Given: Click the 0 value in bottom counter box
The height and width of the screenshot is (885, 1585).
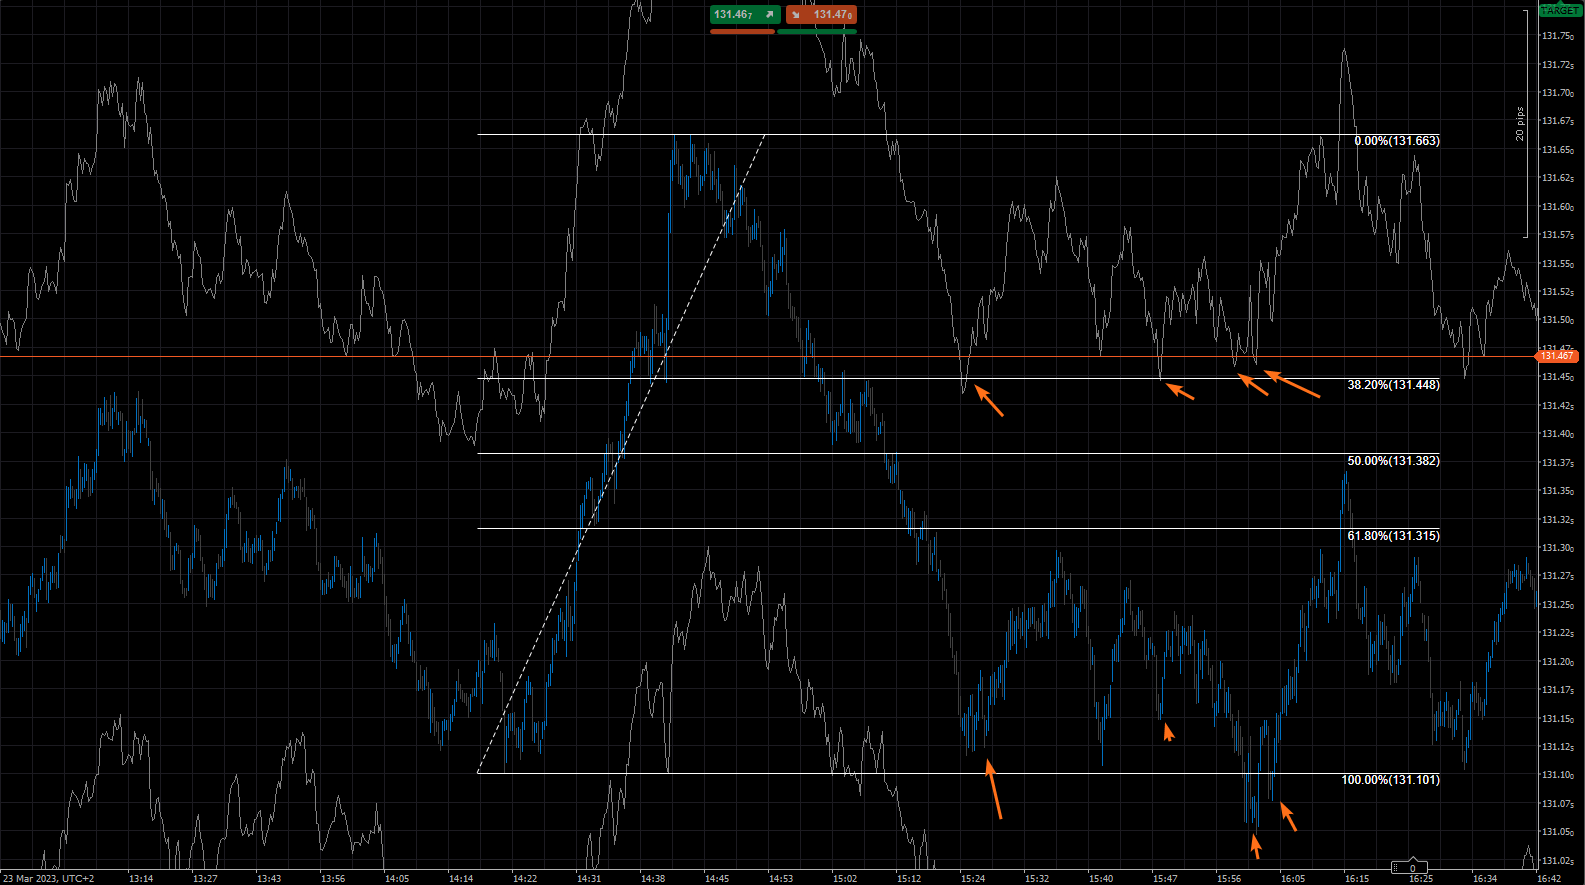Looking at the screenshot, I should click(x=1413, y=869).
